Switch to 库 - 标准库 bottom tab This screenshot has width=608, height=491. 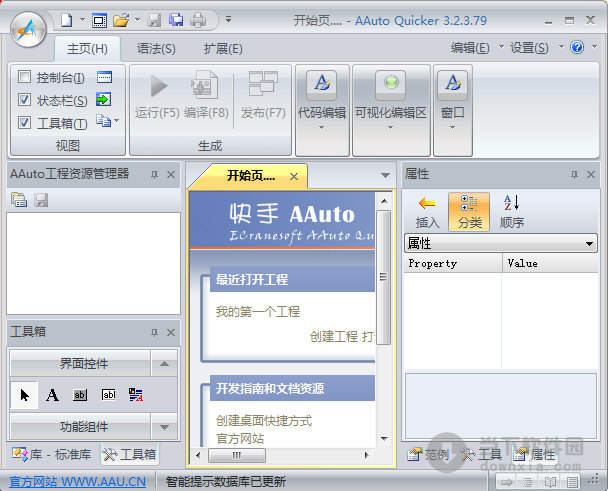(x=52, y=454)
